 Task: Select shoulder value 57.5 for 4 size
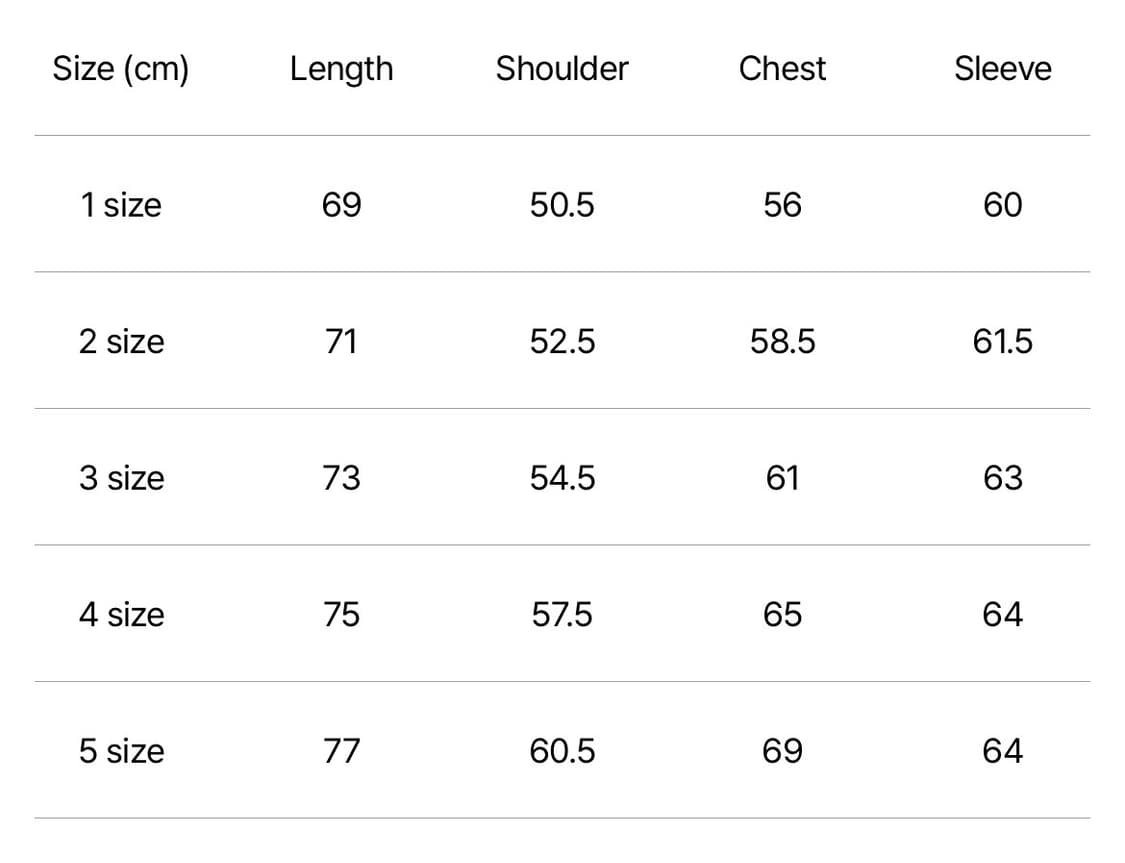pos(562,614)
